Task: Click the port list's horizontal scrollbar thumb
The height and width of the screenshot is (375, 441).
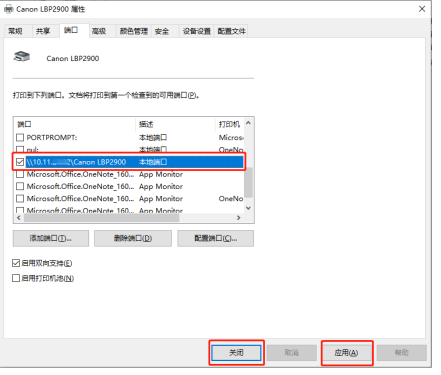Action: click(x=102, y=218)
